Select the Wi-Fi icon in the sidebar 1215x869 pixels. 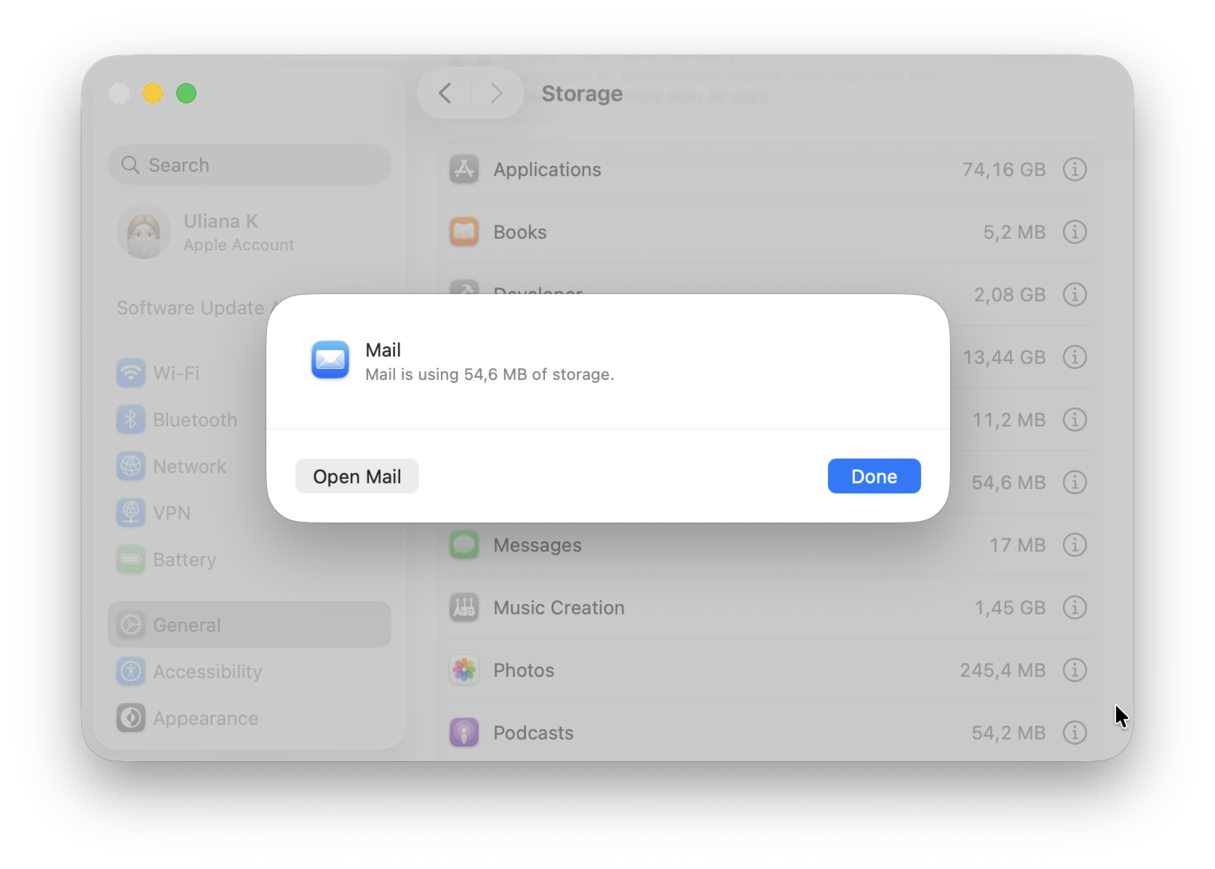pos(131,373)
